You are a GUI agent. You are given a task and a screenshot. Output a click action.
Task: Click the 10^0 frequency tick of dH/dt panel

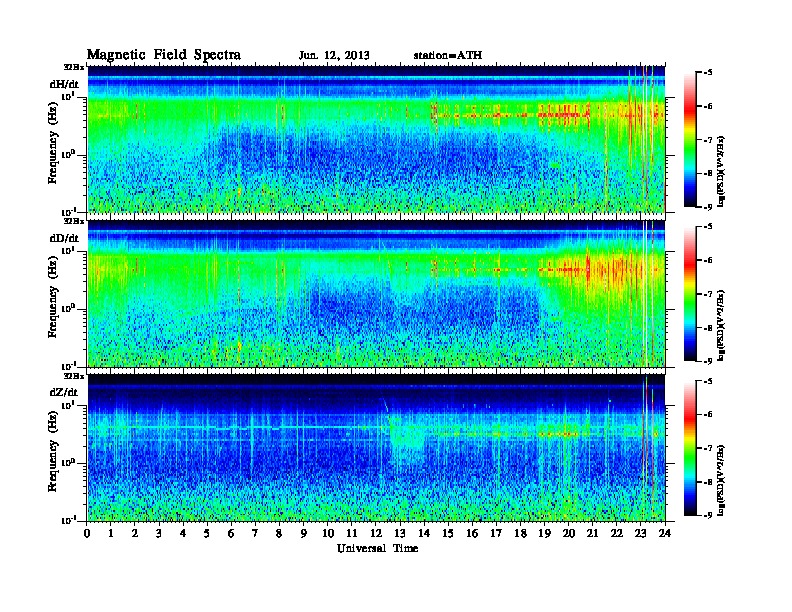[67, 154]
